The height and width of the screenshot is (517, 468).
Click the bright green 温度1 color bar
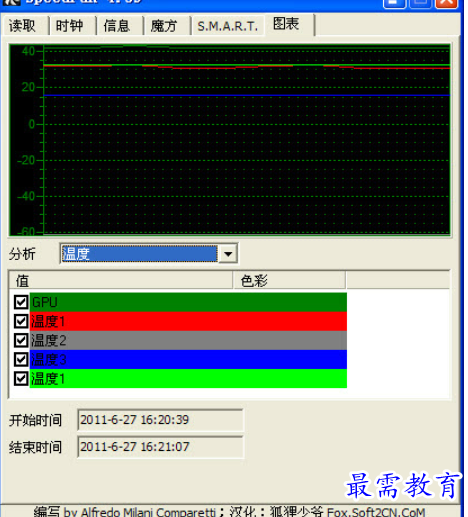(x=188, y=379)
